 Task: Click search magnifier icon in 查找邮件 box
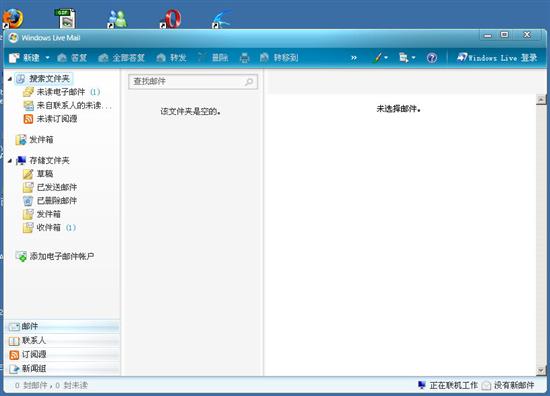(249, 82)
